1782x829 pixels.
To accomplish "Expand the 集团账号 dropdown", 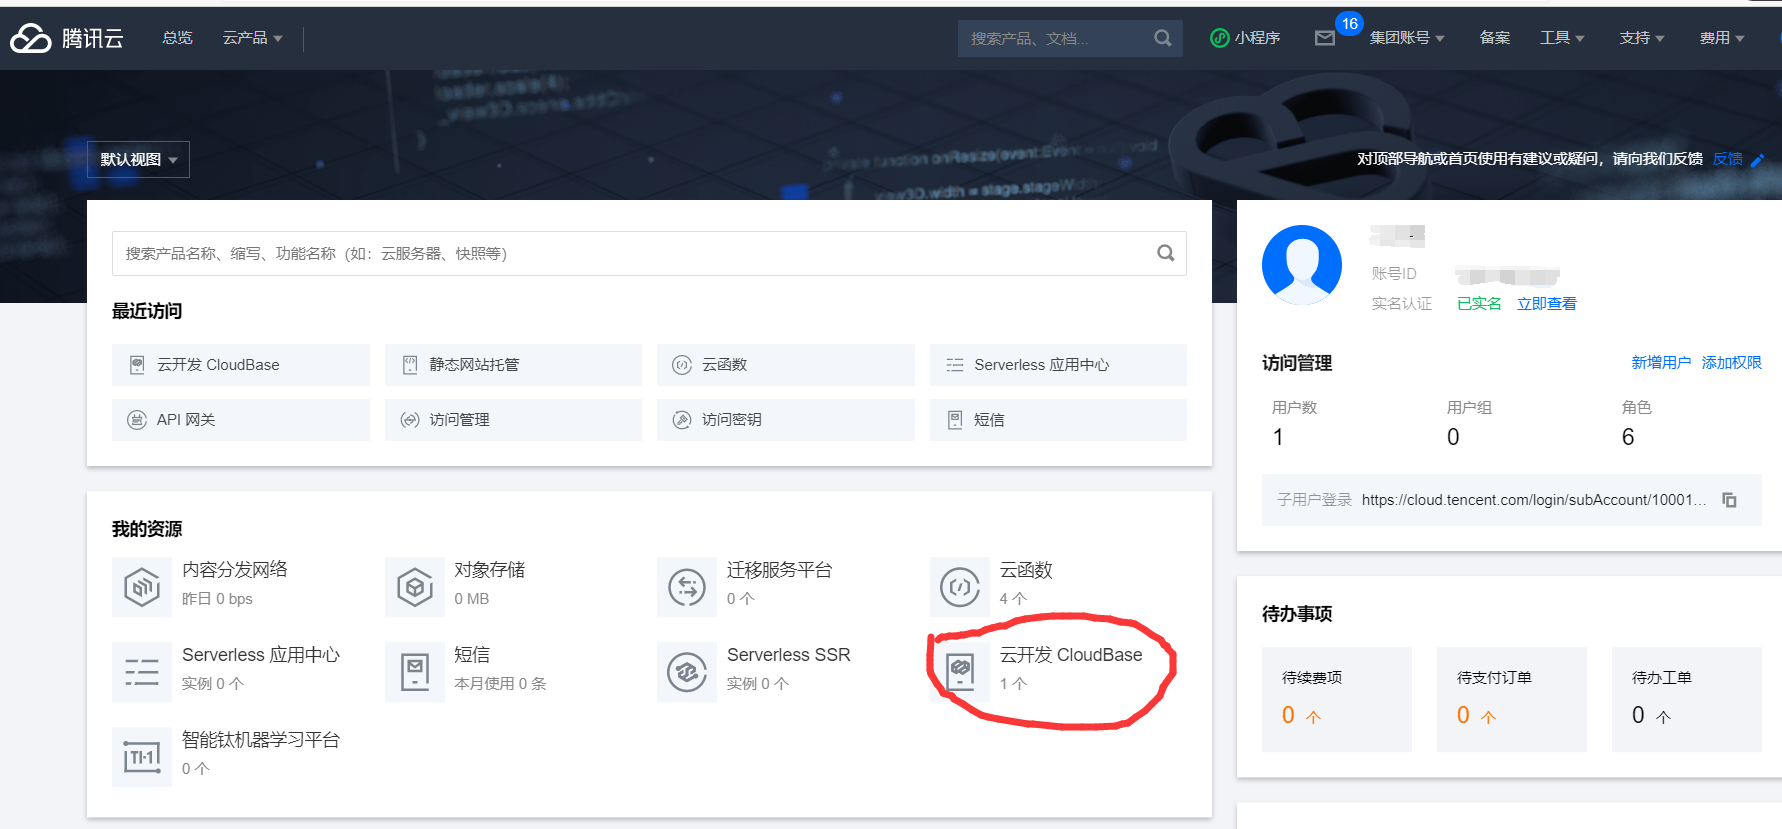I will click(x=1407, y=38).
